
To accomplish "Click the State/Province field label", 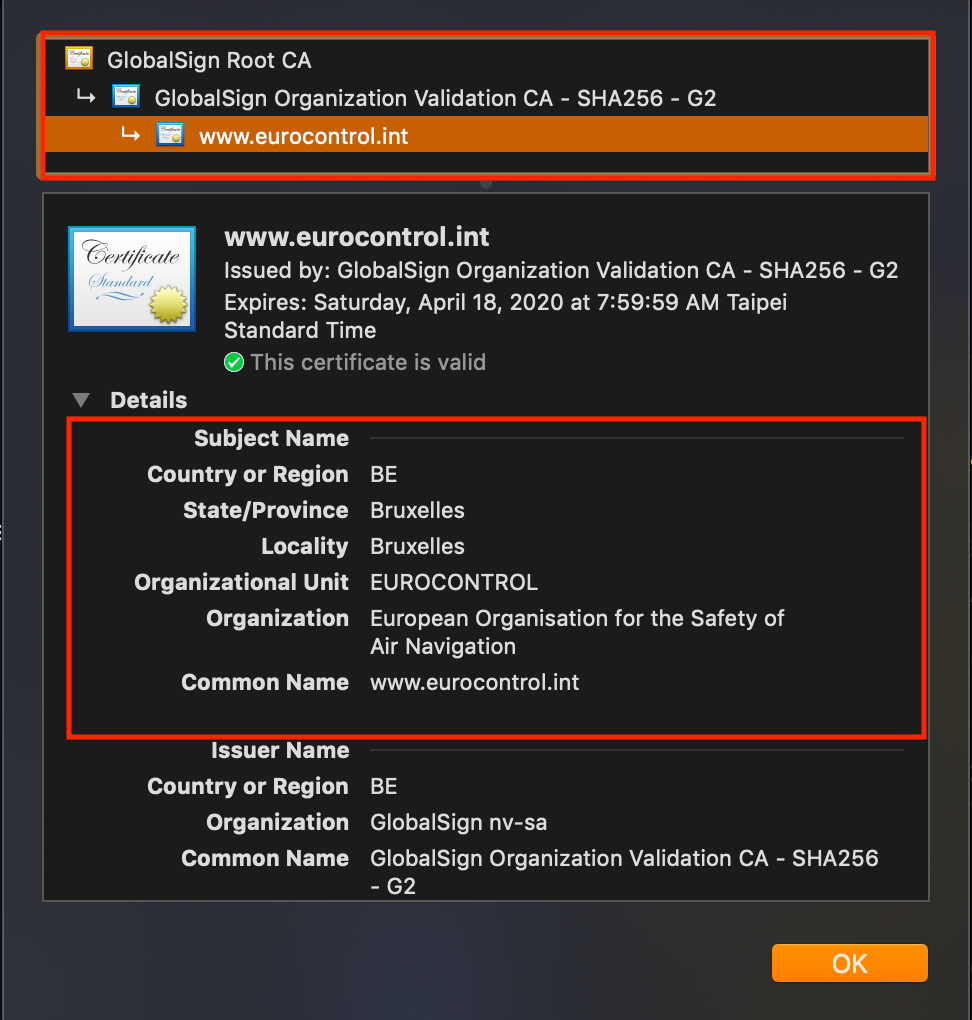I will point(265,511).
